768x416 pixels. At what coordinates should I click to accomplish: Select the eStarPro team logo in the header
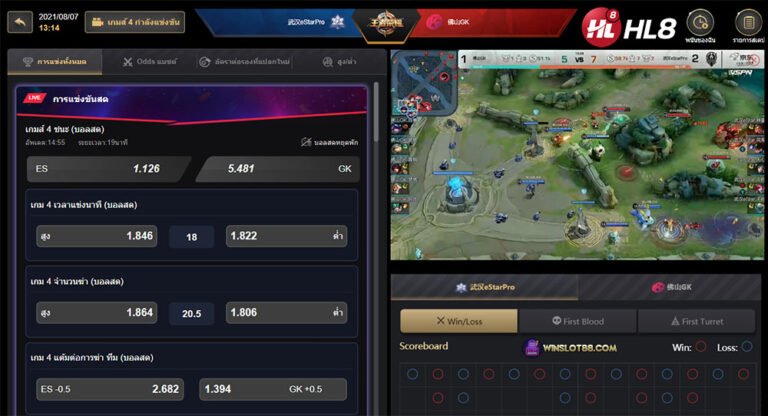[337, 22]
